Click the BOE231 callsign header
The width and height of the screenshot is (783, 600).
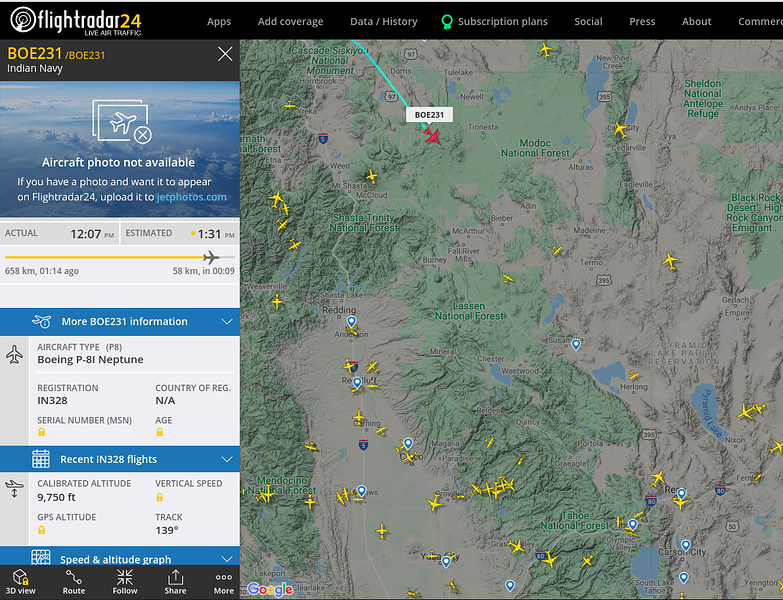click(x=35, y=53)
